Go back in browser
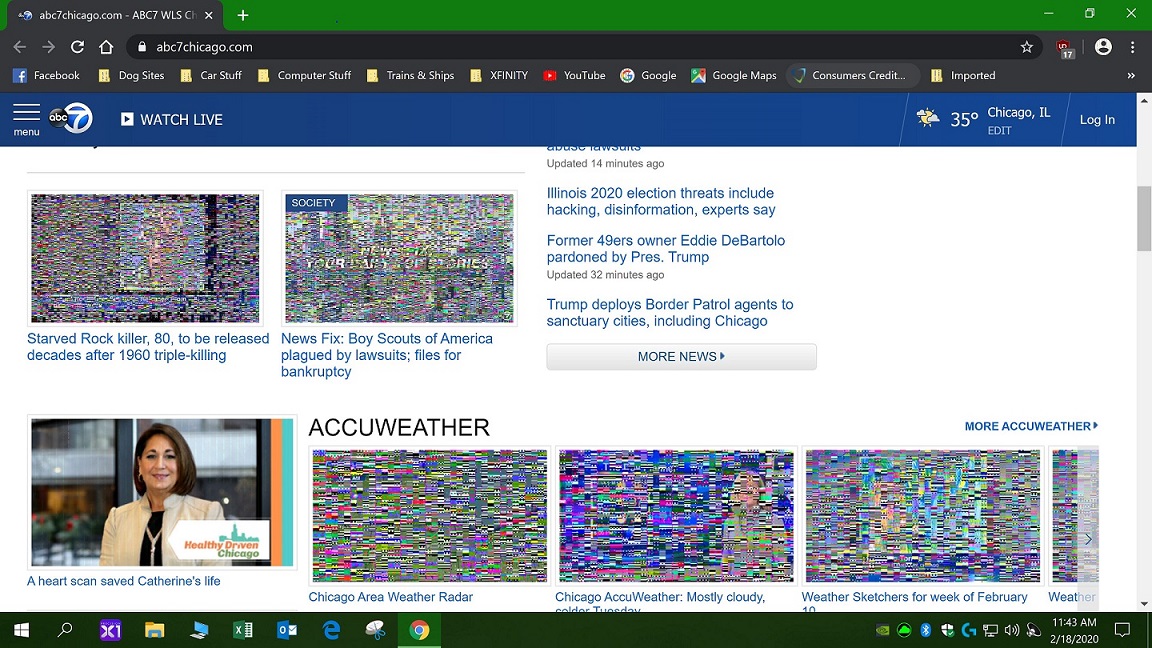The height and width of the screenshot is (648, 1152). (x=20, y=47)
